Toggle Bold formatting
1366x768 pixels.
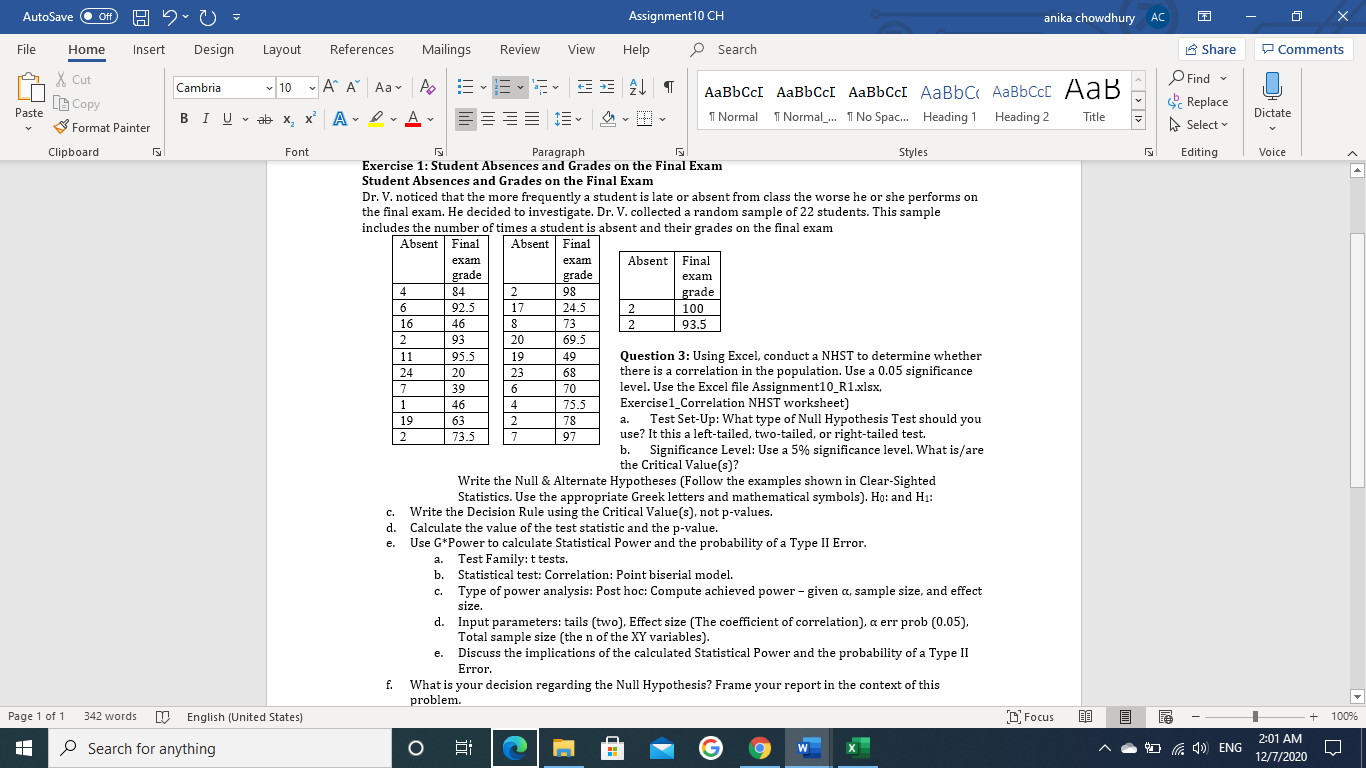(184, 118)
